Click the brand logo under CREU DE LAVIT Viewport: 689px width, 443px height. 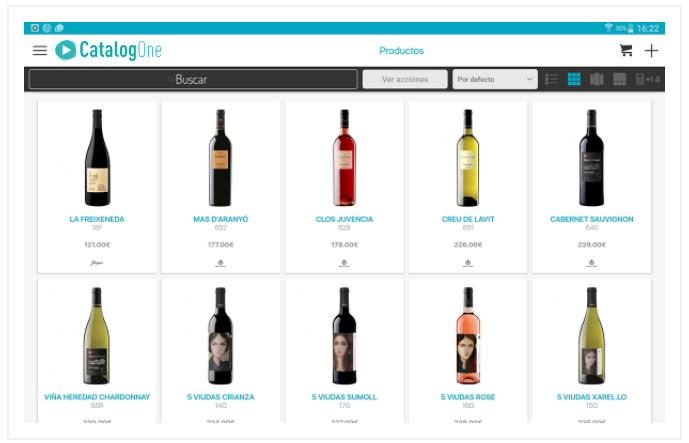(468, 263)
